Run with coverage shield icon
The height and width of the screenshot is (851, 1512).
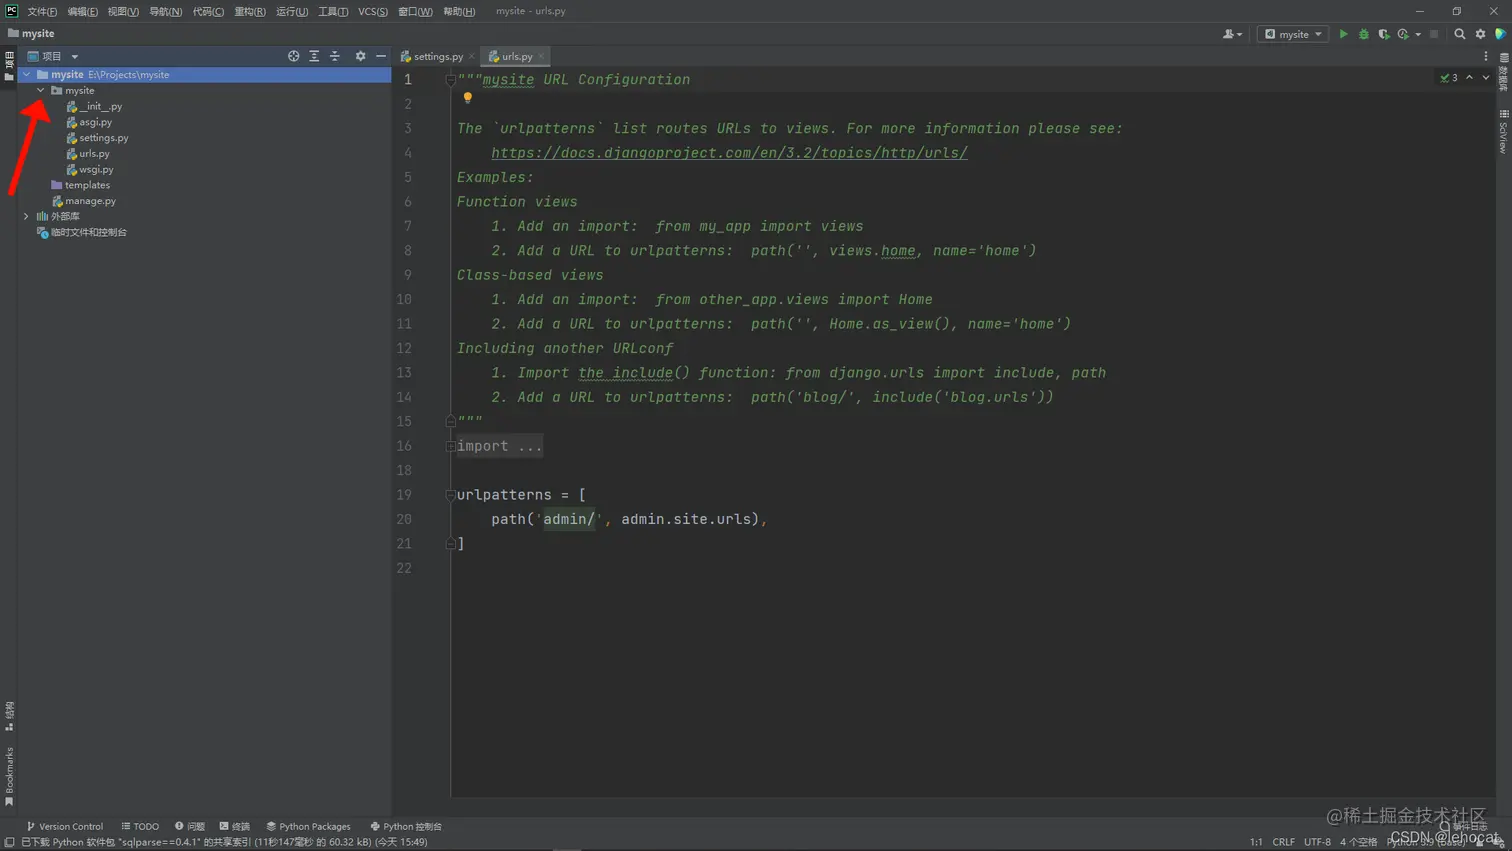[1384, 34]
